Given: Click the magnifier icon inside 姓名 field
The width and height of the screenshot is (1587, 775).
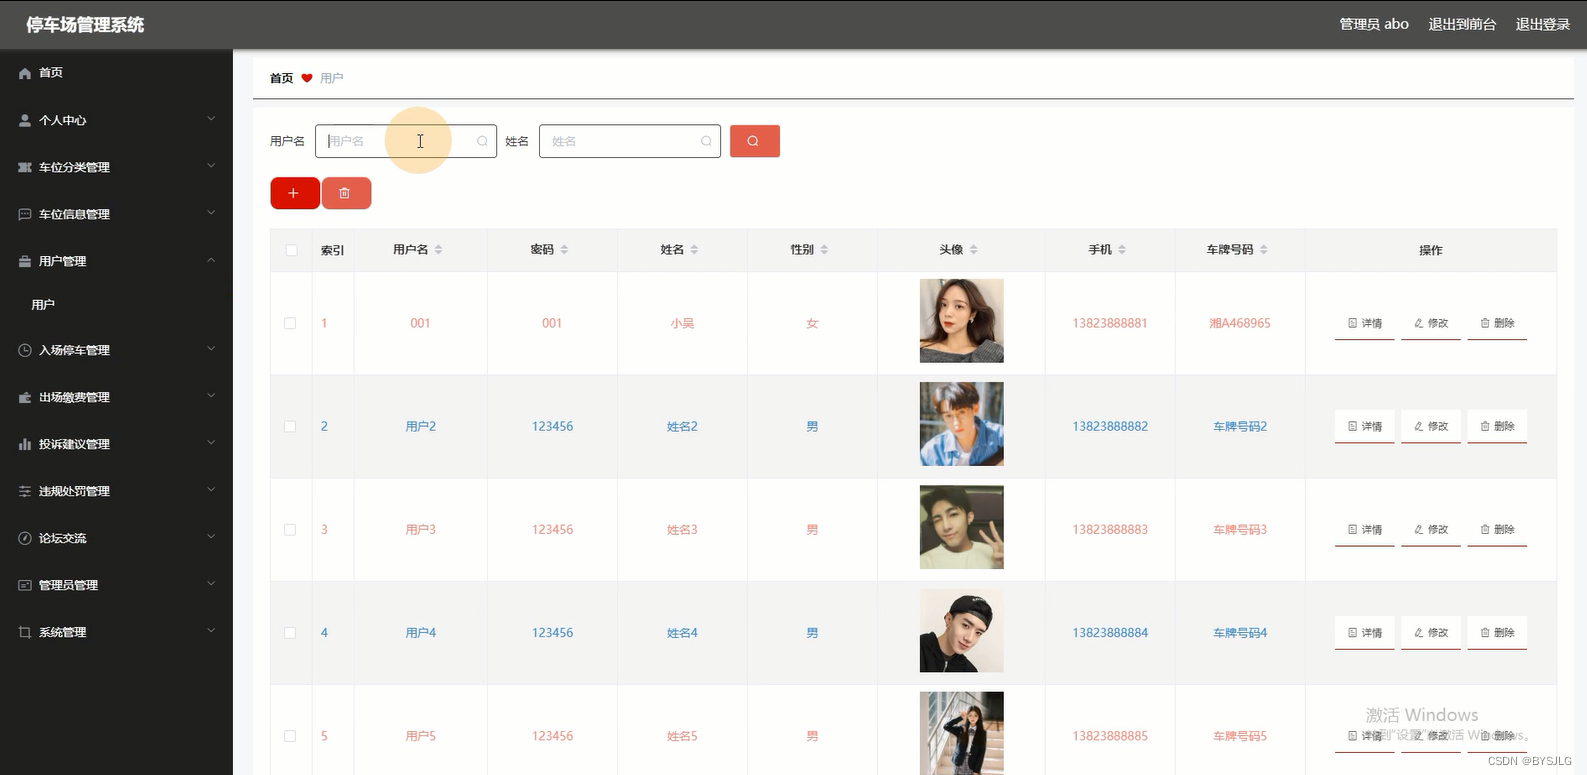Looking at the screenshot, I should pos(706,141).
